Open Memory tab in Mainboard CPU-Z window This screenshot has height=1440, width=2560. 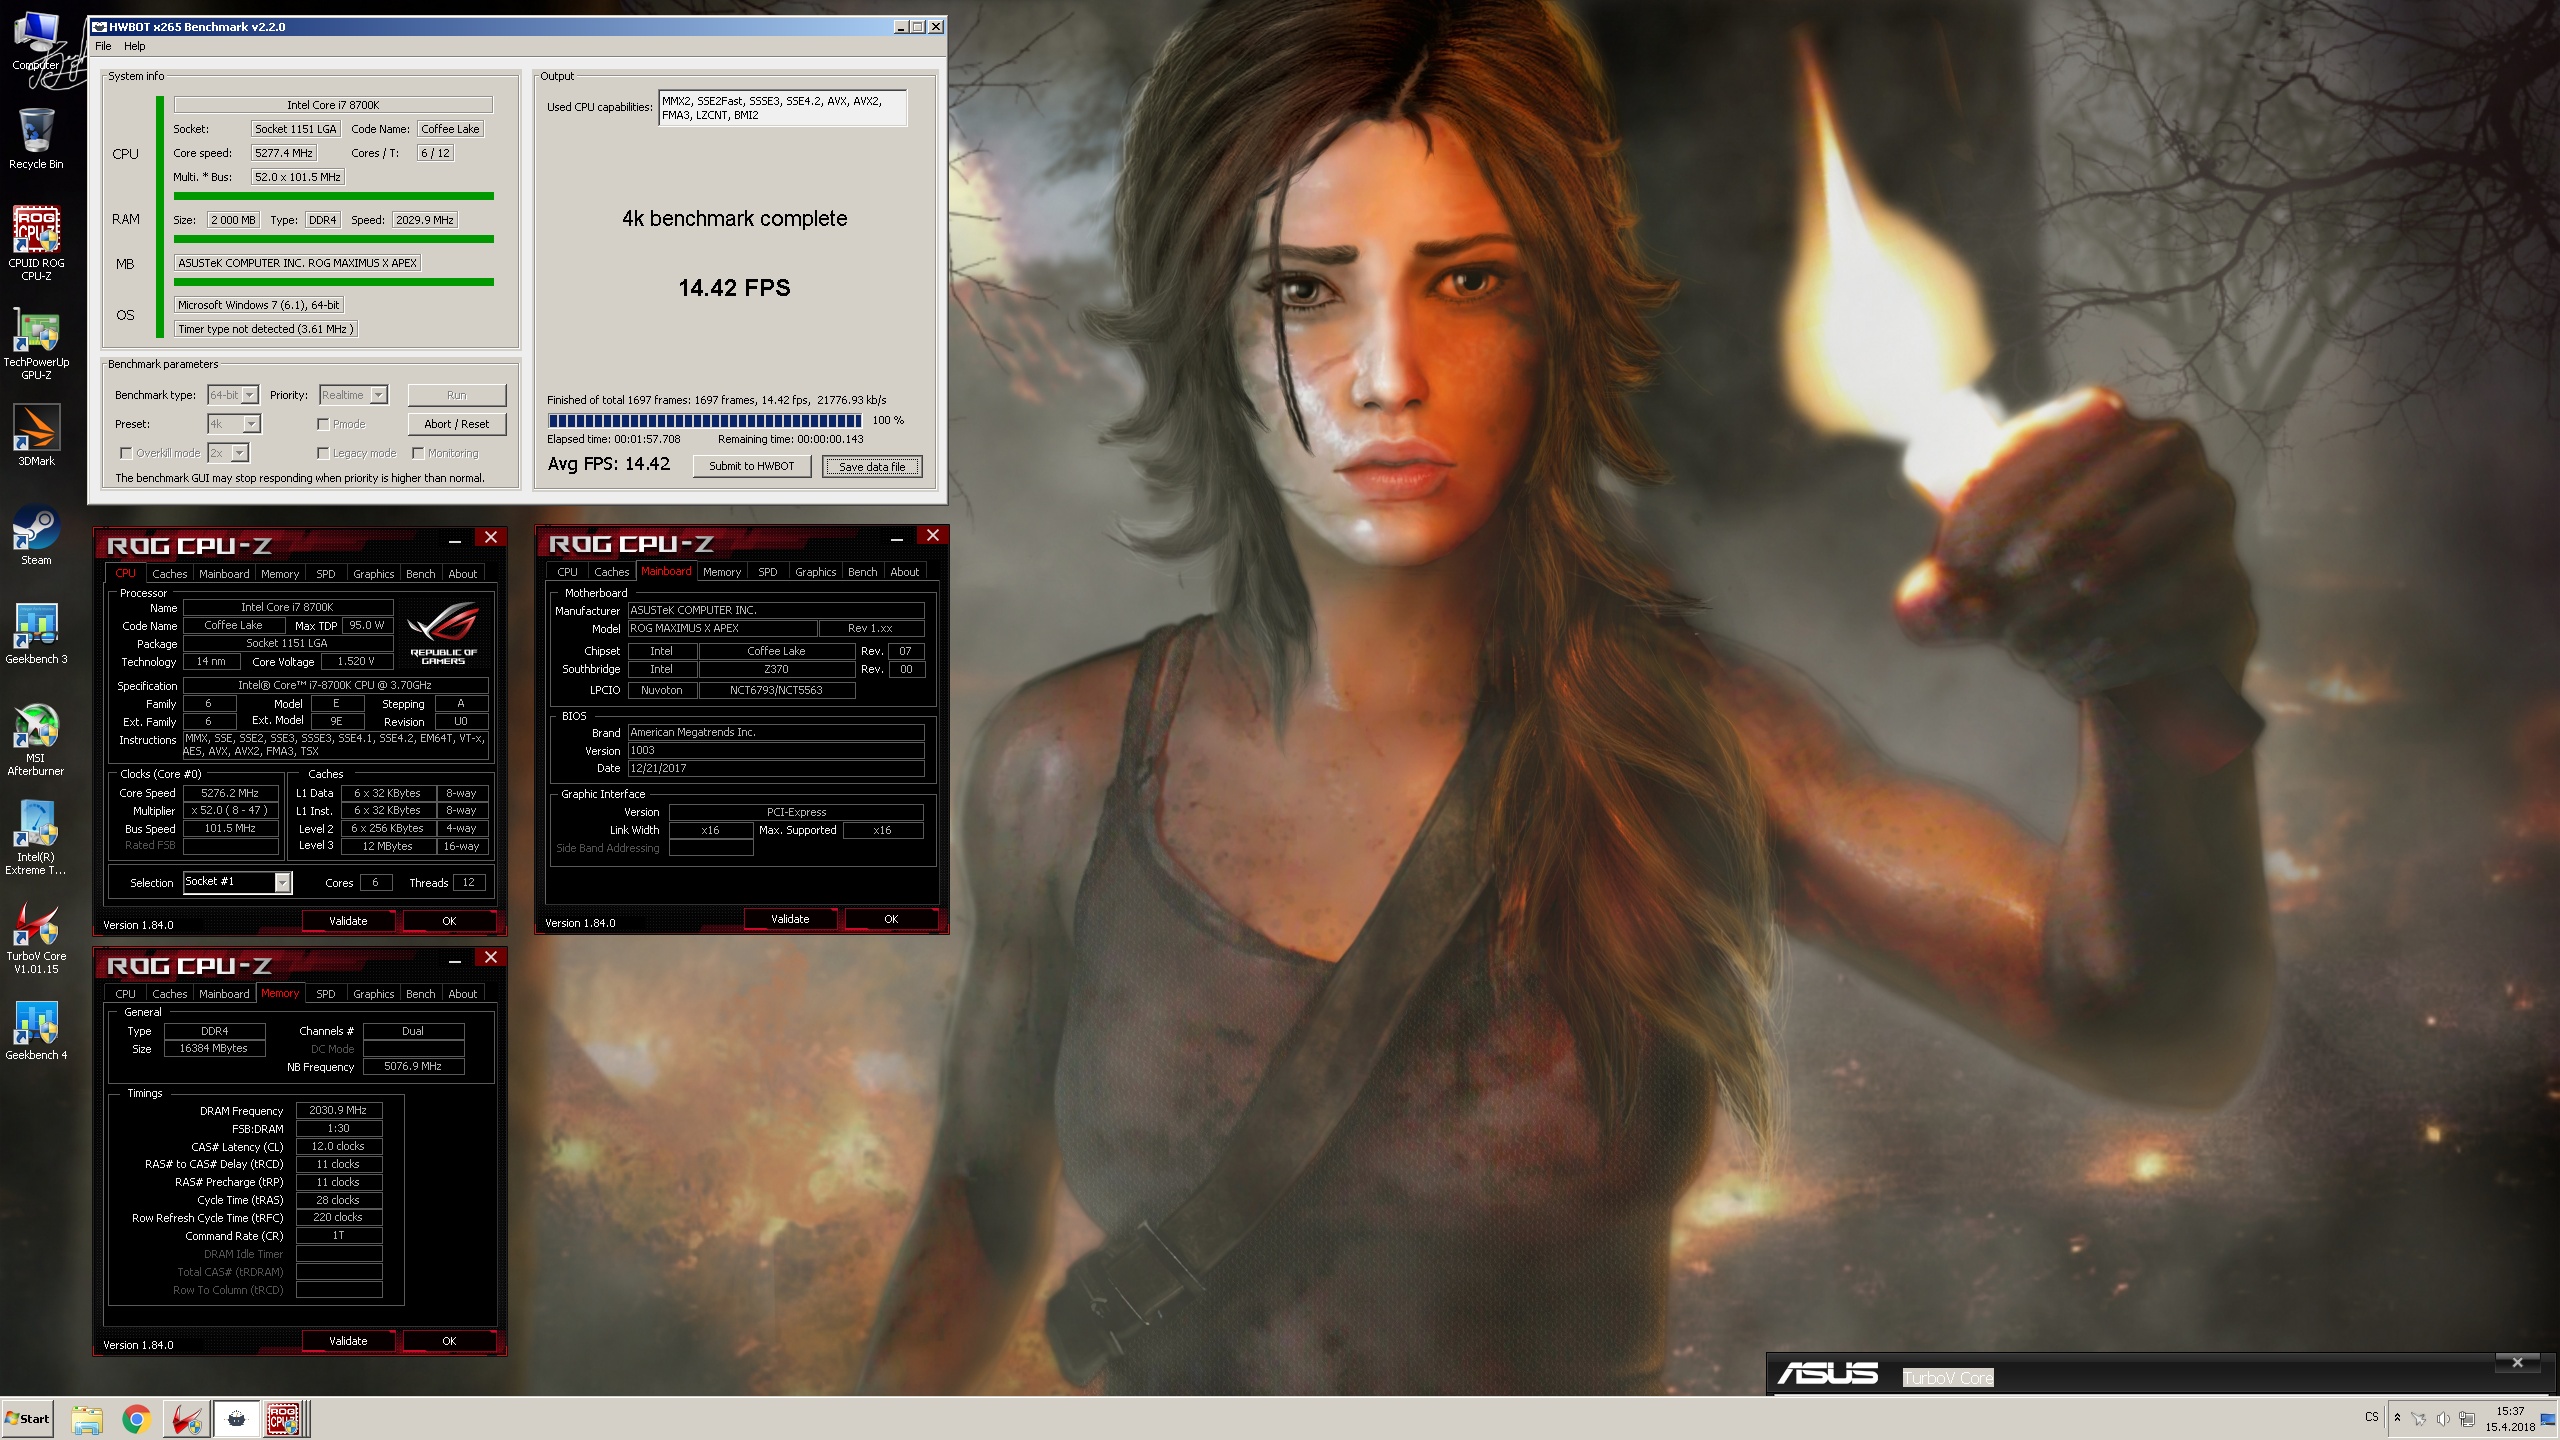pyautogui.click(x=721, y=572)
